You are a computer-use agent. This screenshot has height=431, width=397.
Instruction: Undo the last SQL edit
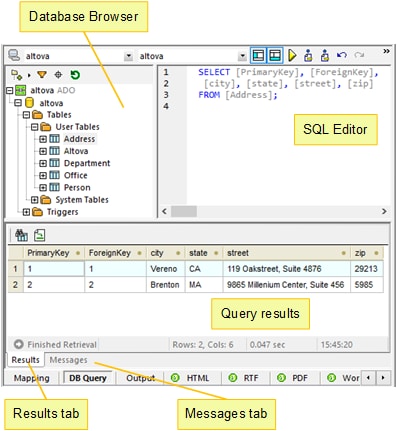coord(342,55)
